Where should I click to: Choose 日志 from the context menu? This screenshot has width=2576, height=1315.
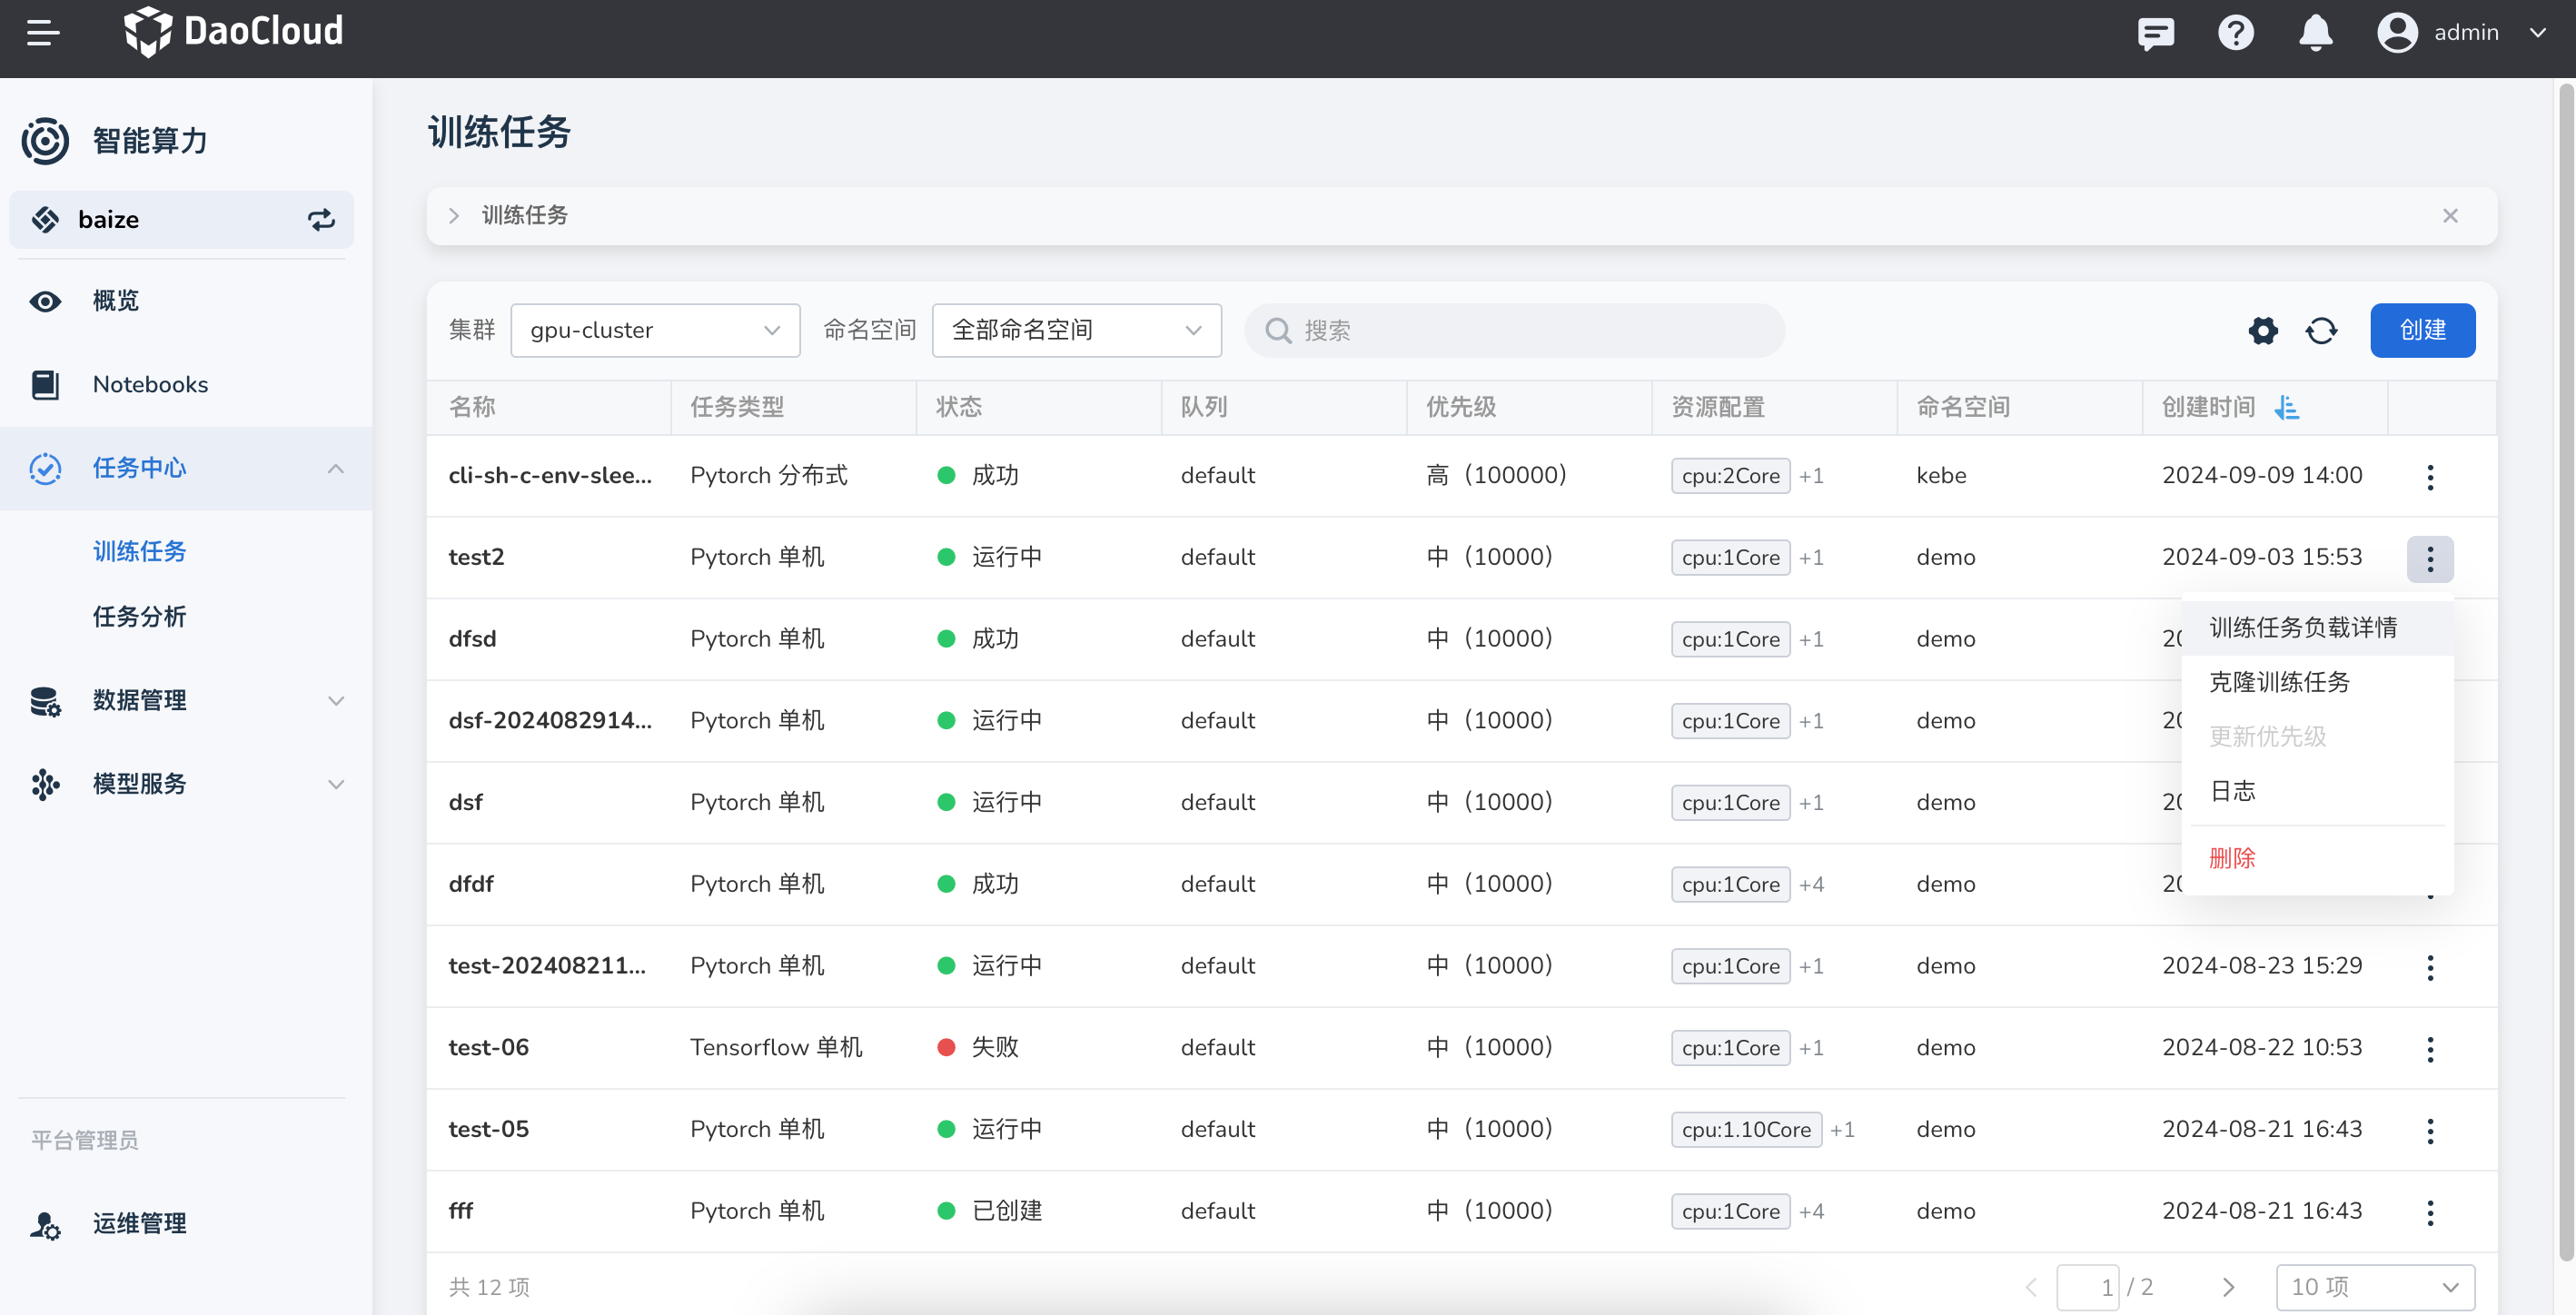(2317, 791)
